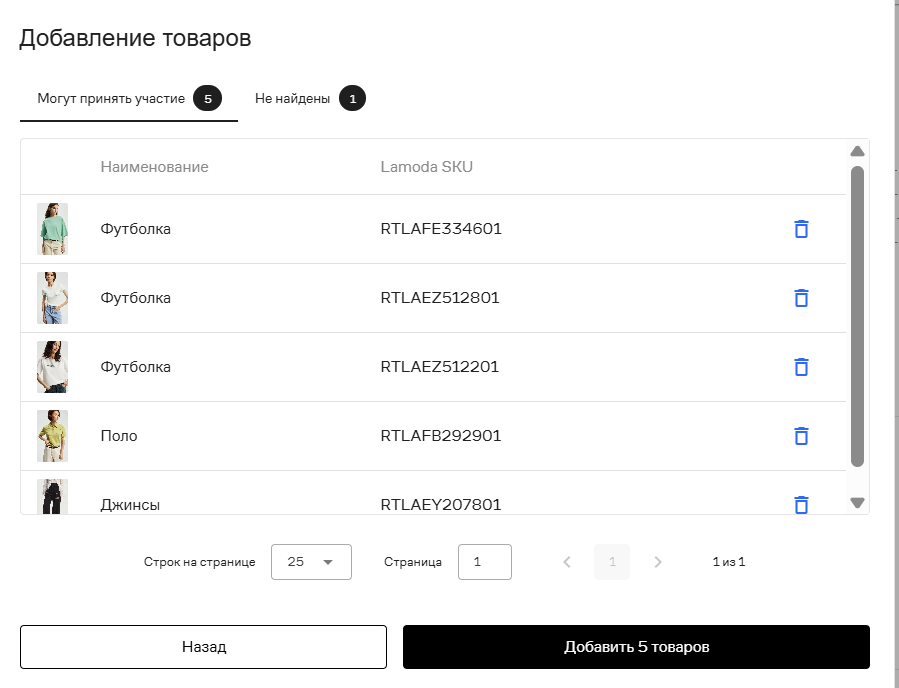
Task: Open thumbnail of the RTLAEZ512201 white T-shirt
Action: (x=53, y=367)
